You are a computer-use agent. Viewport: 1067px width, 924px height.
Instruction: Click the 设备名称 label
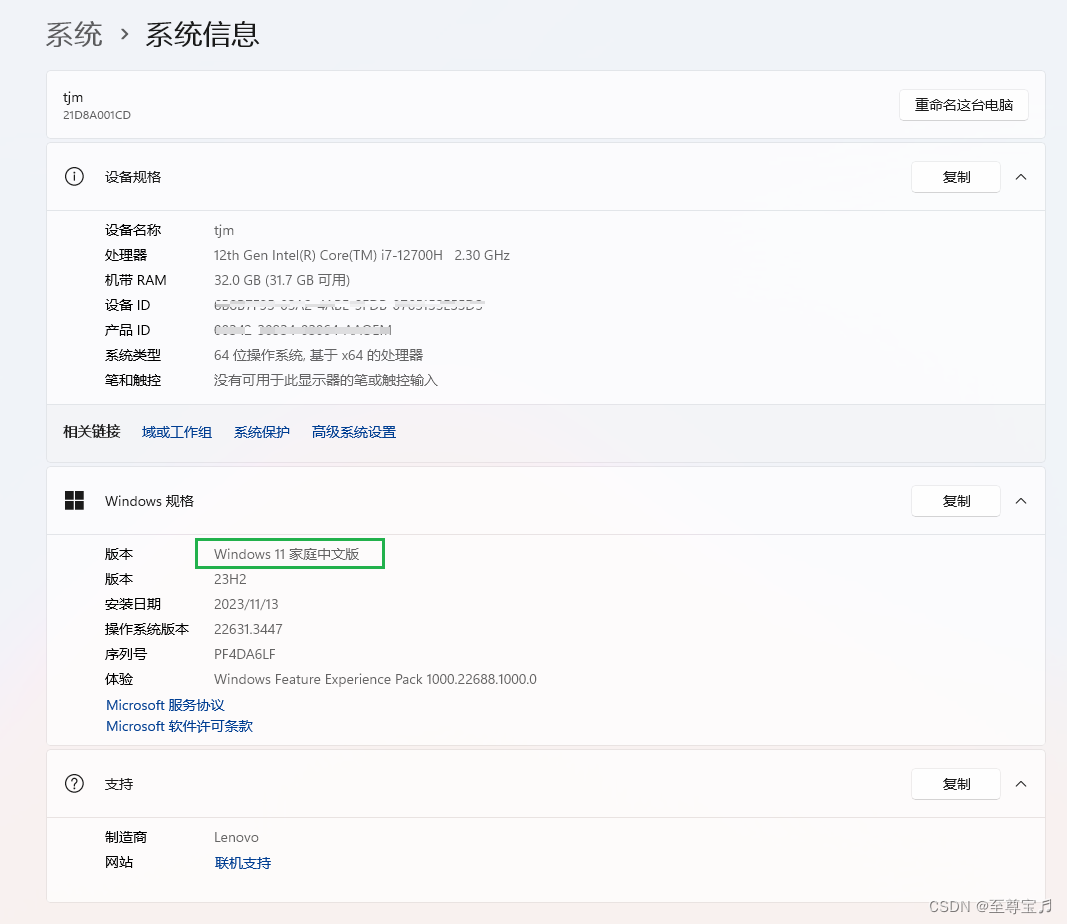tap(133, 230)
